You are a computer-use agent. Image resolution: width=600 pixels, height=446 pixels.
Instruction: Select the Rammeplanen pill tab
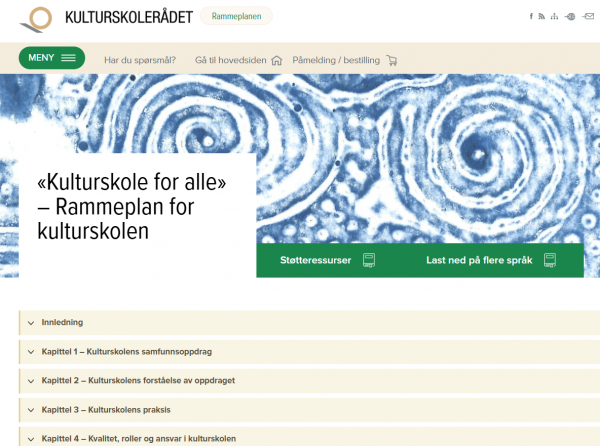click(236, 16)
